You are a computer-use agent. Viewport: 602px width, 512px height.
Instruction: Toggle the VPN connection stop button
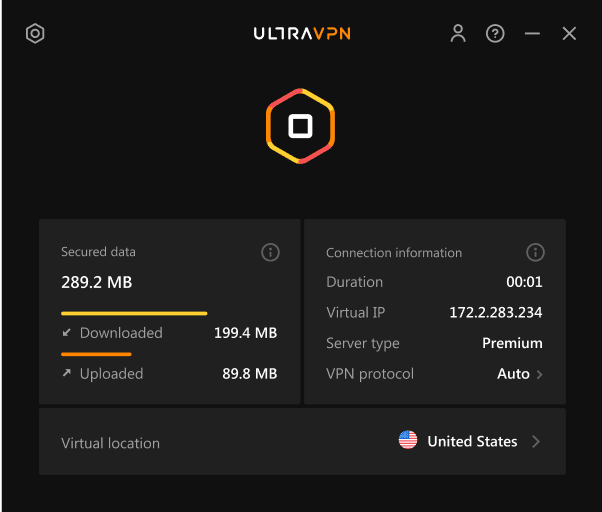coord(300,126)
